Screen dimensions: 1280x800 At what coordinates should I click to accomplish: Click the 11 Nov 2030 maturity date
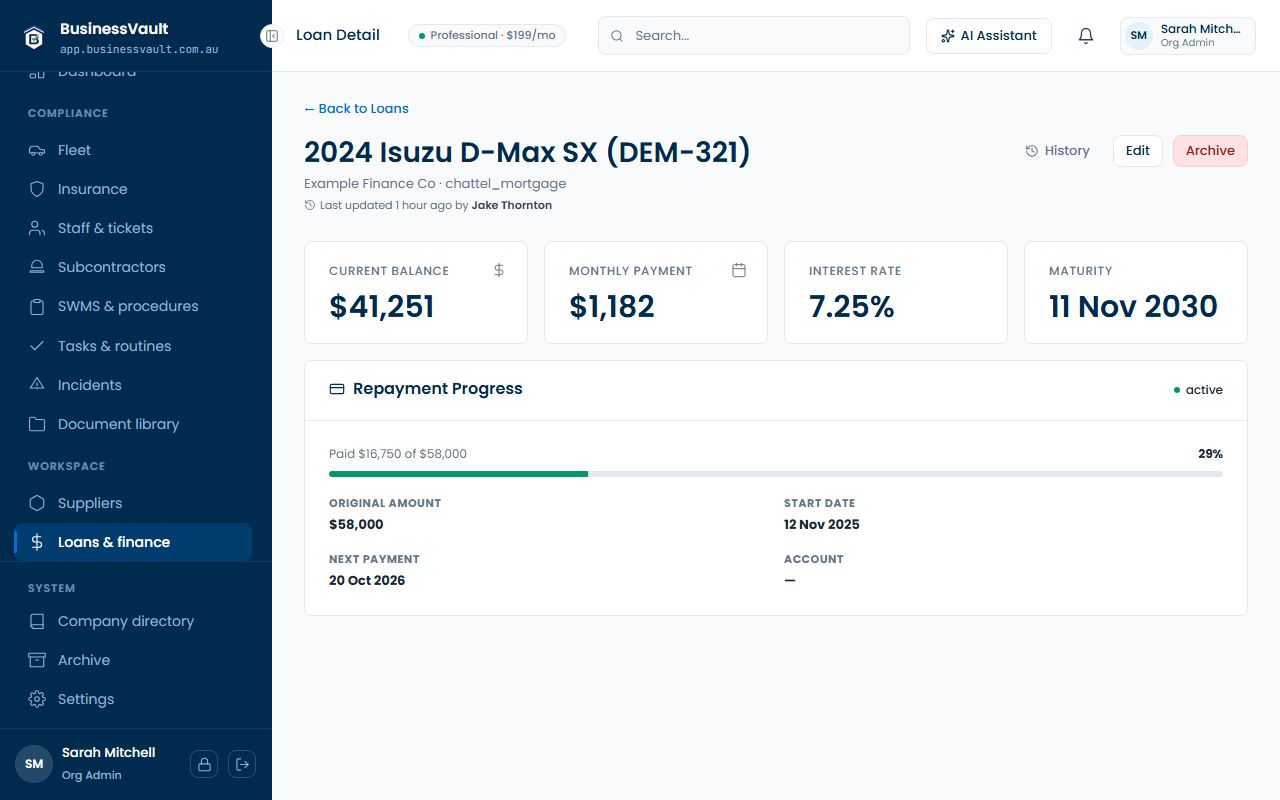(1133, 306)
